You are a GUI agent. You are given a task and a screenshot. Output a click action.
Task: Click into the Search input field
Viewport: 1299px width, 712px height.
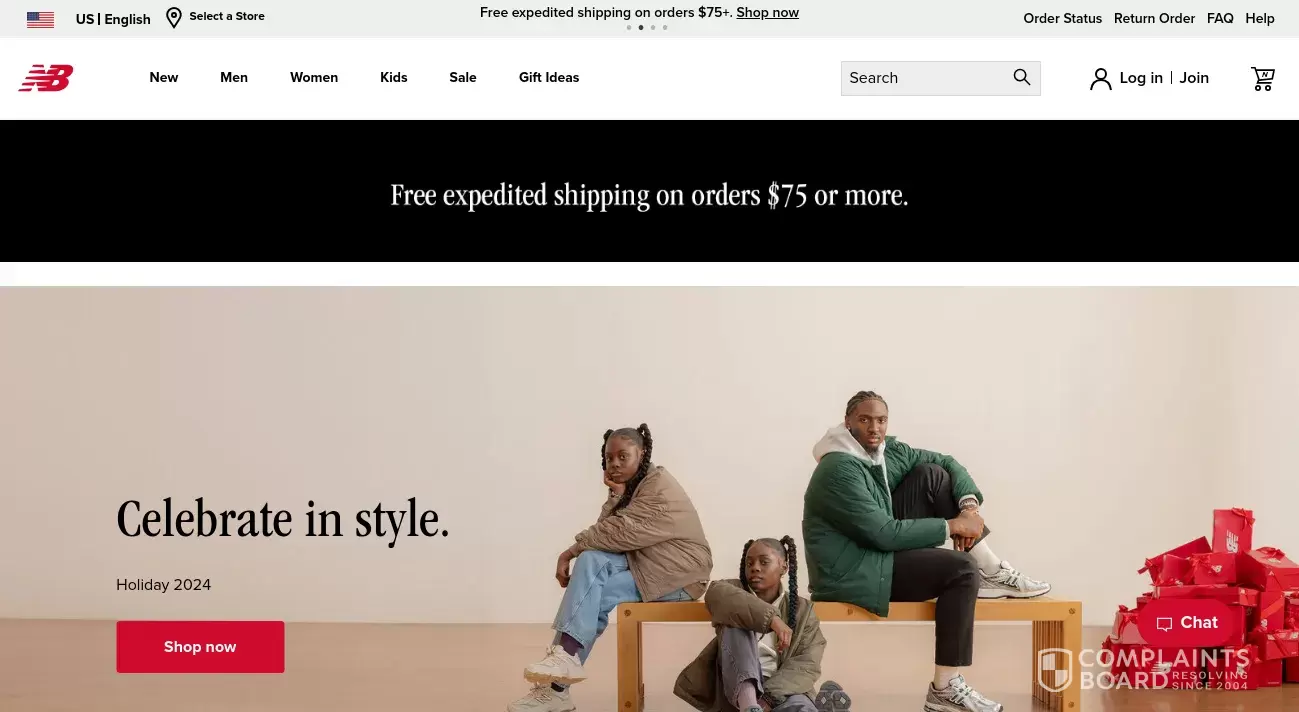coord(925,78)
